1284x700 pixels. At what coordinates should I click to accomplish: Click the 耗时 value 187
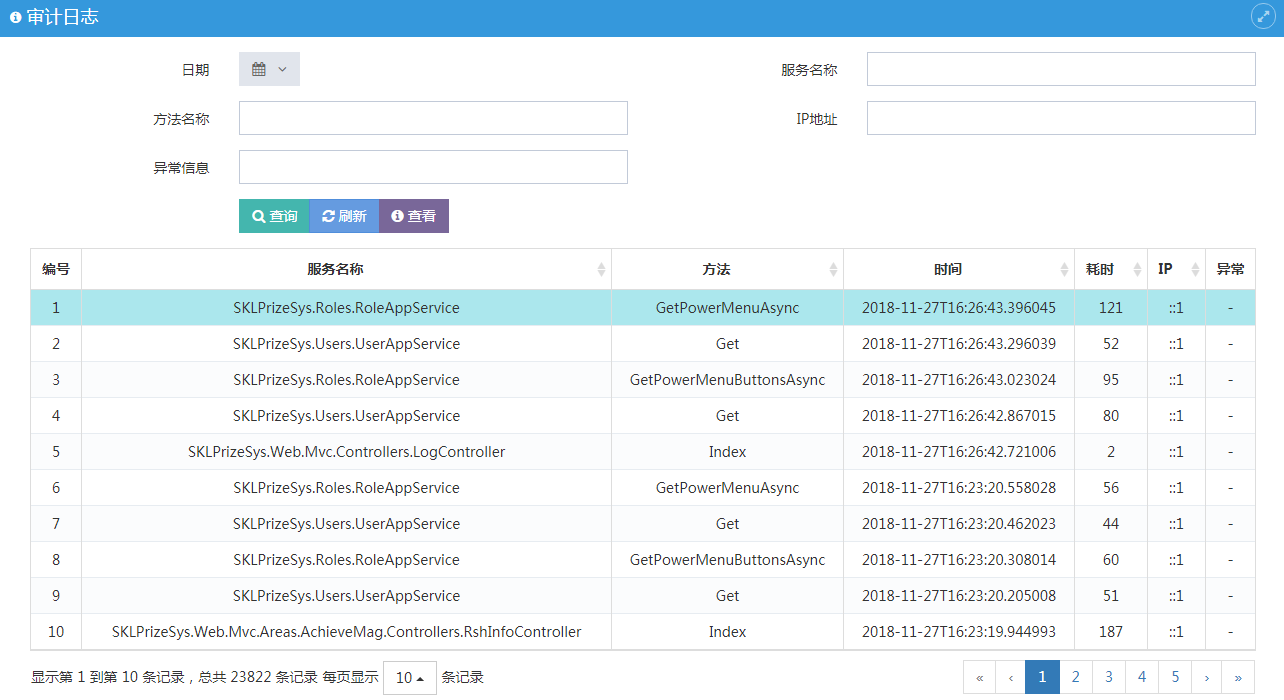(x=1111, y=632)
